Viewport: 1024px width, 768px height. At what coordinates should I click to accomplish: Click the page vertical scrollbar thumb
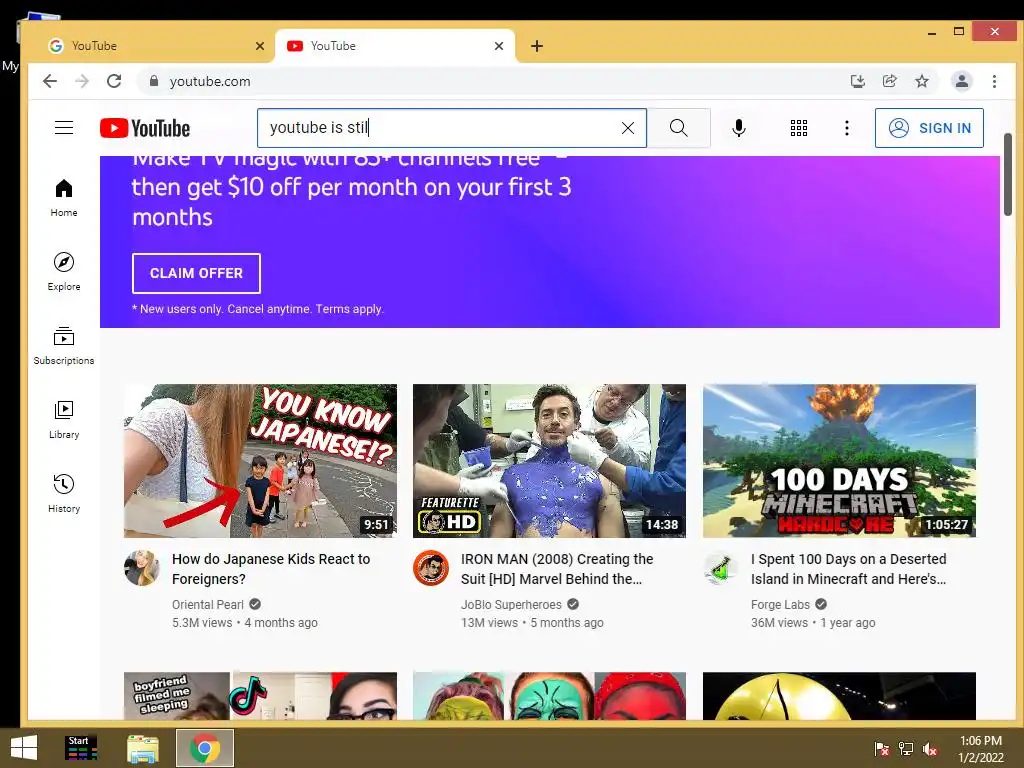pyautogui.click(x=1008, y=174)
